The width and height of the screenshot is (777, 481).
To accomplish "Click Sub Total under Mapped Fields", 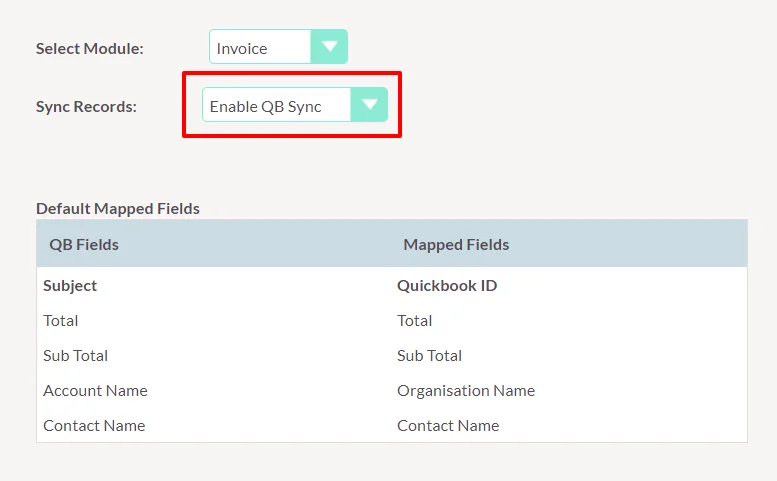I will click(430, 355).
